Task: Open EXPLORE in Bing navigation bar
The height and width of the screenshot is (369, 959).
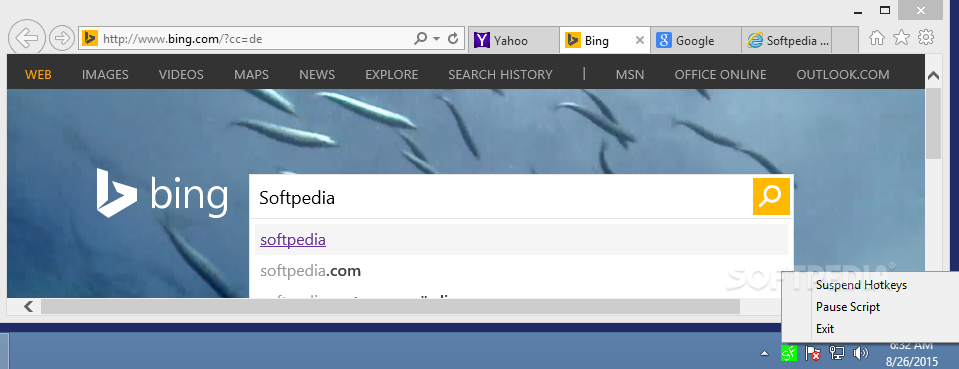Action: click(391, 75)
